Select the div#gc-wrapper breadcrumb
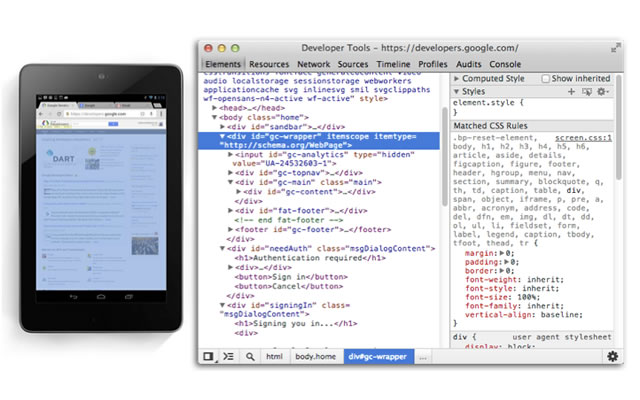The width and height of the screenshot is (640, 400). click(x=378, y=357)
